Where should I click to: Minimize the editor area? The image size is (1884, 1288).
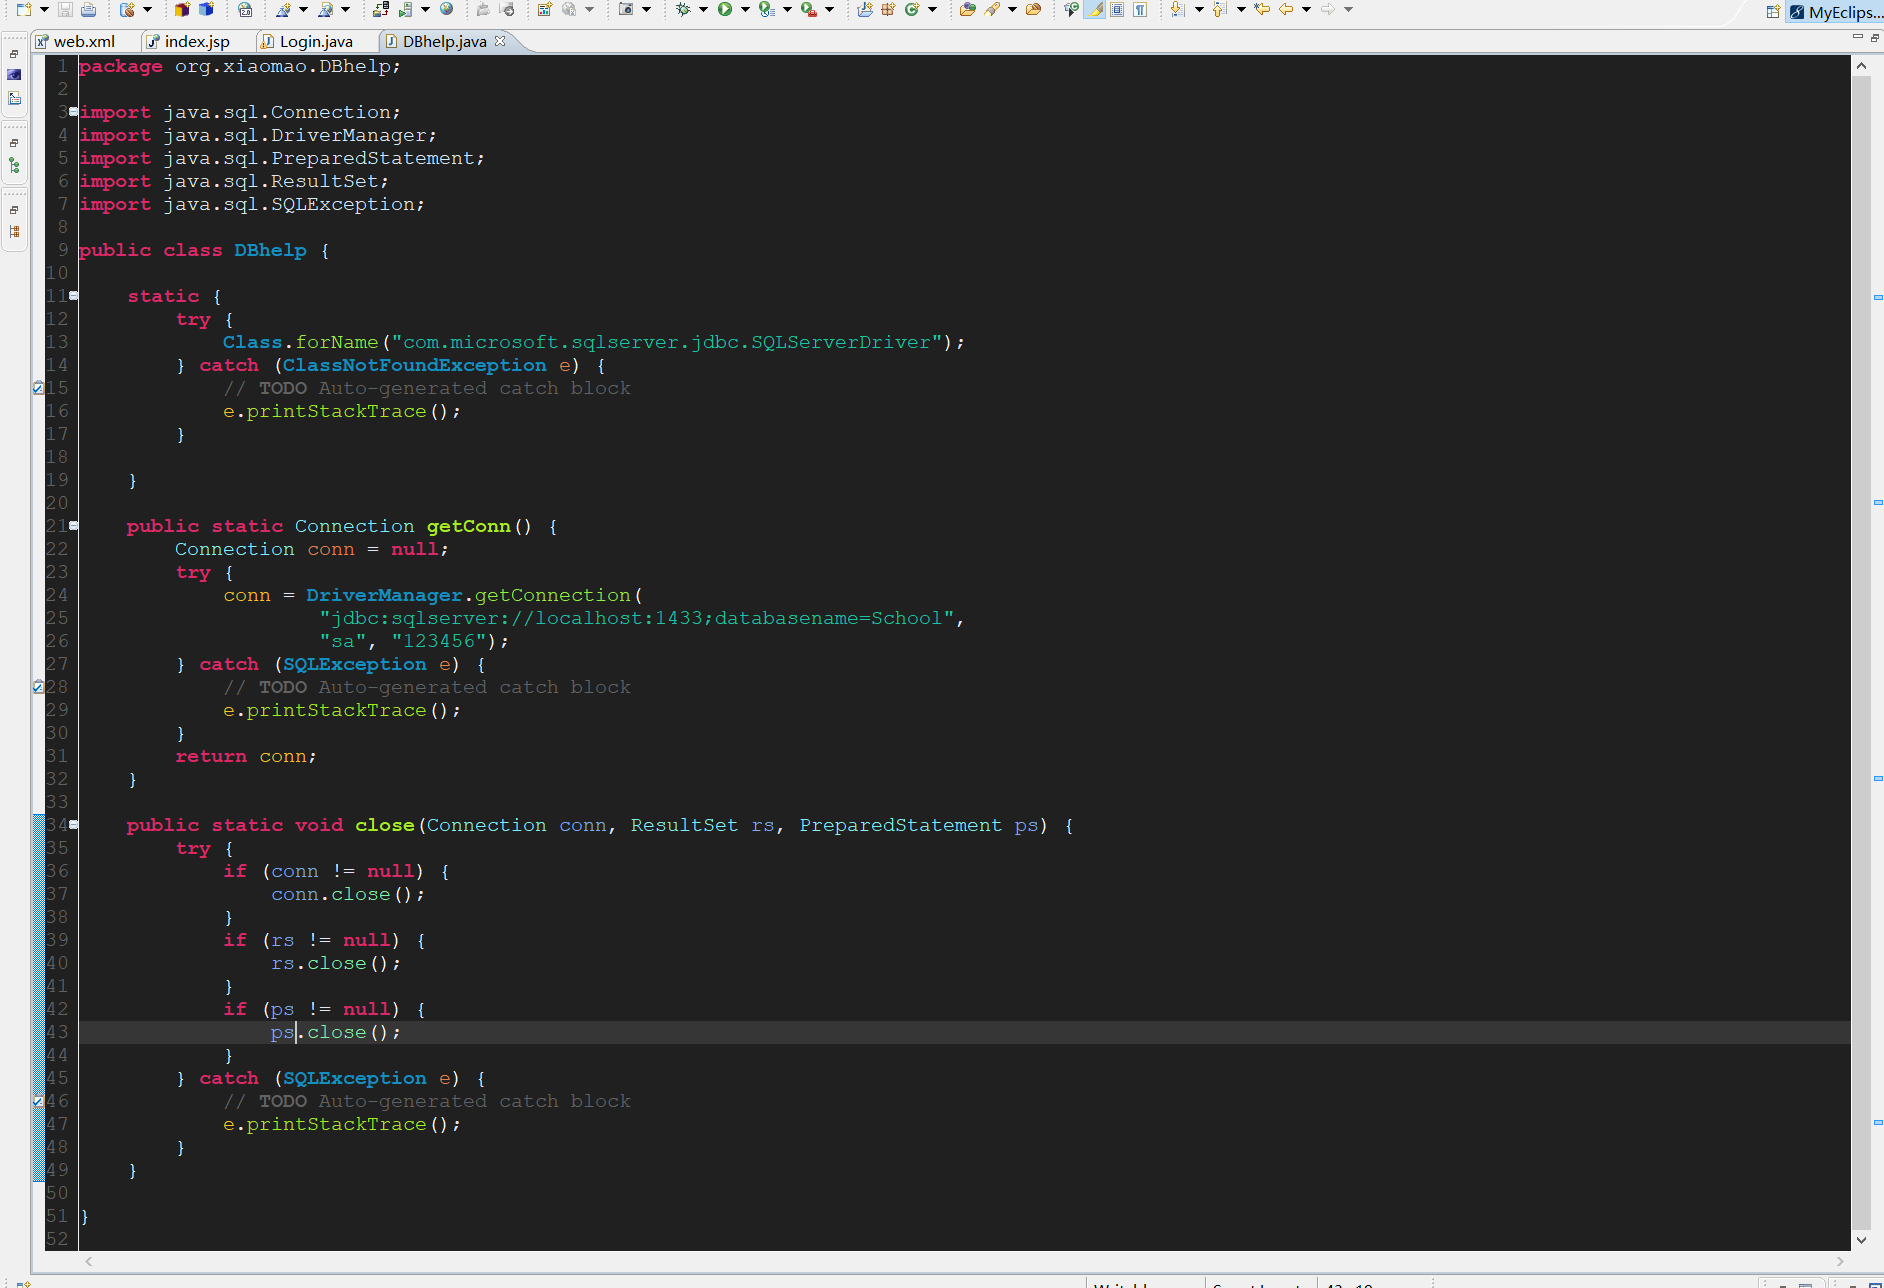pyautogui.click(x=1858, y=37)
